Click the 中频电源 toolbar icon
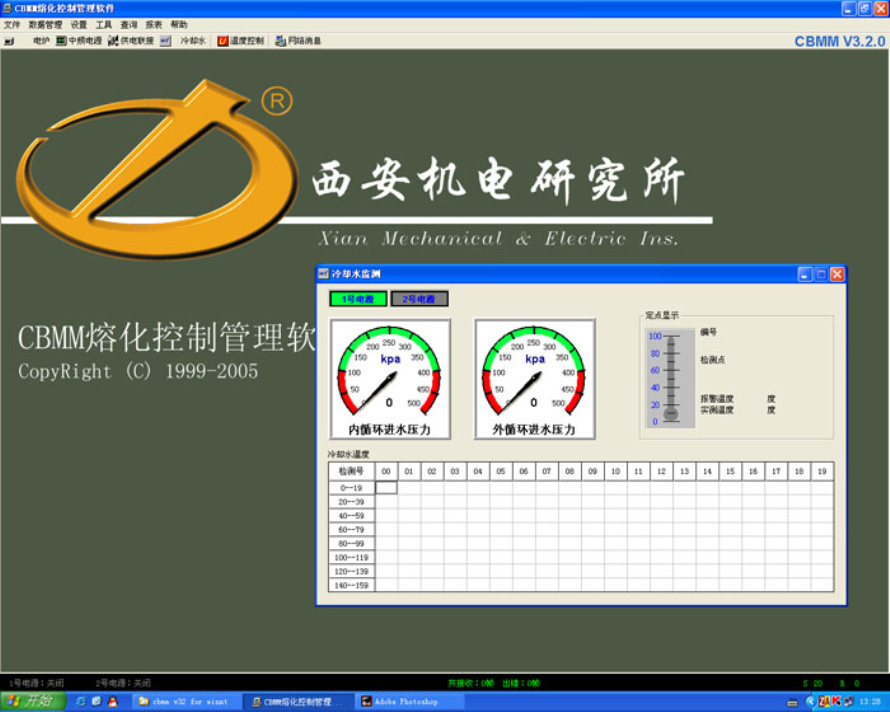 61,41
